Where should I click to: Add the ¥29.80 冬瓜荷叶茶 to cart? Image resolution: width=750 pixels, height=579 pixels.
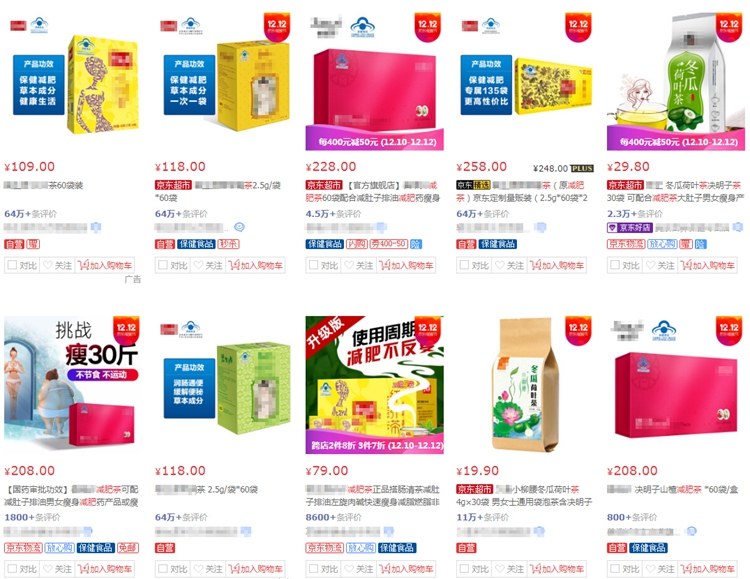[707, 265]
